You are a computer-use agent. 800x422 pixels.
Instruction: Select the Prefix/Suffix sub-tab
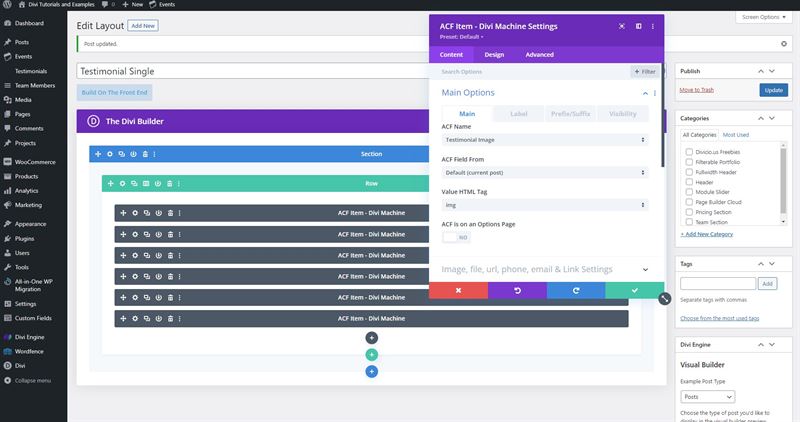click(570, 114)
